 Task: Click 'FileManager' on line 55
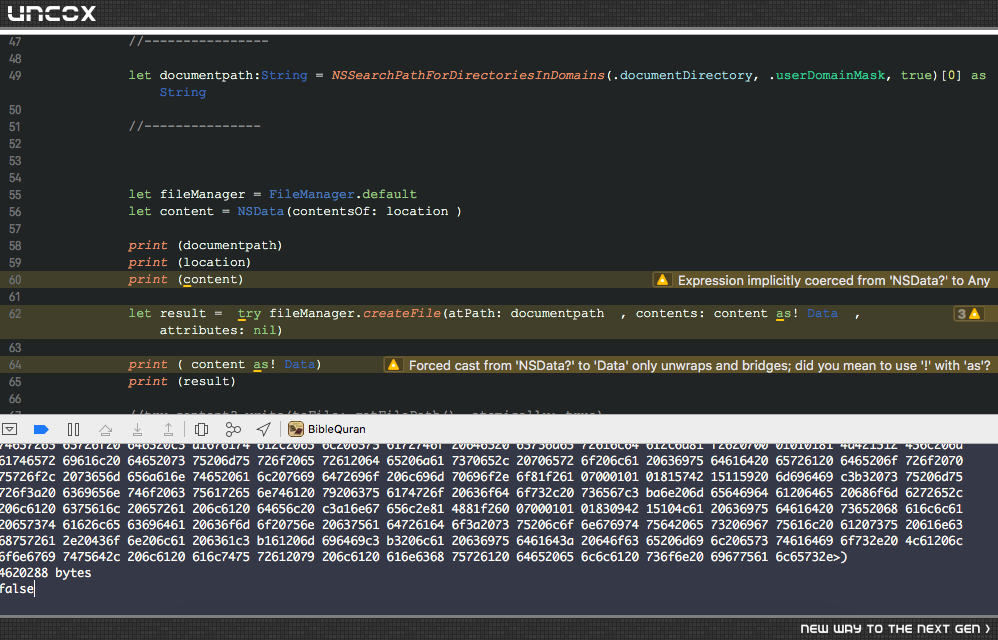[x=311, y=195]
